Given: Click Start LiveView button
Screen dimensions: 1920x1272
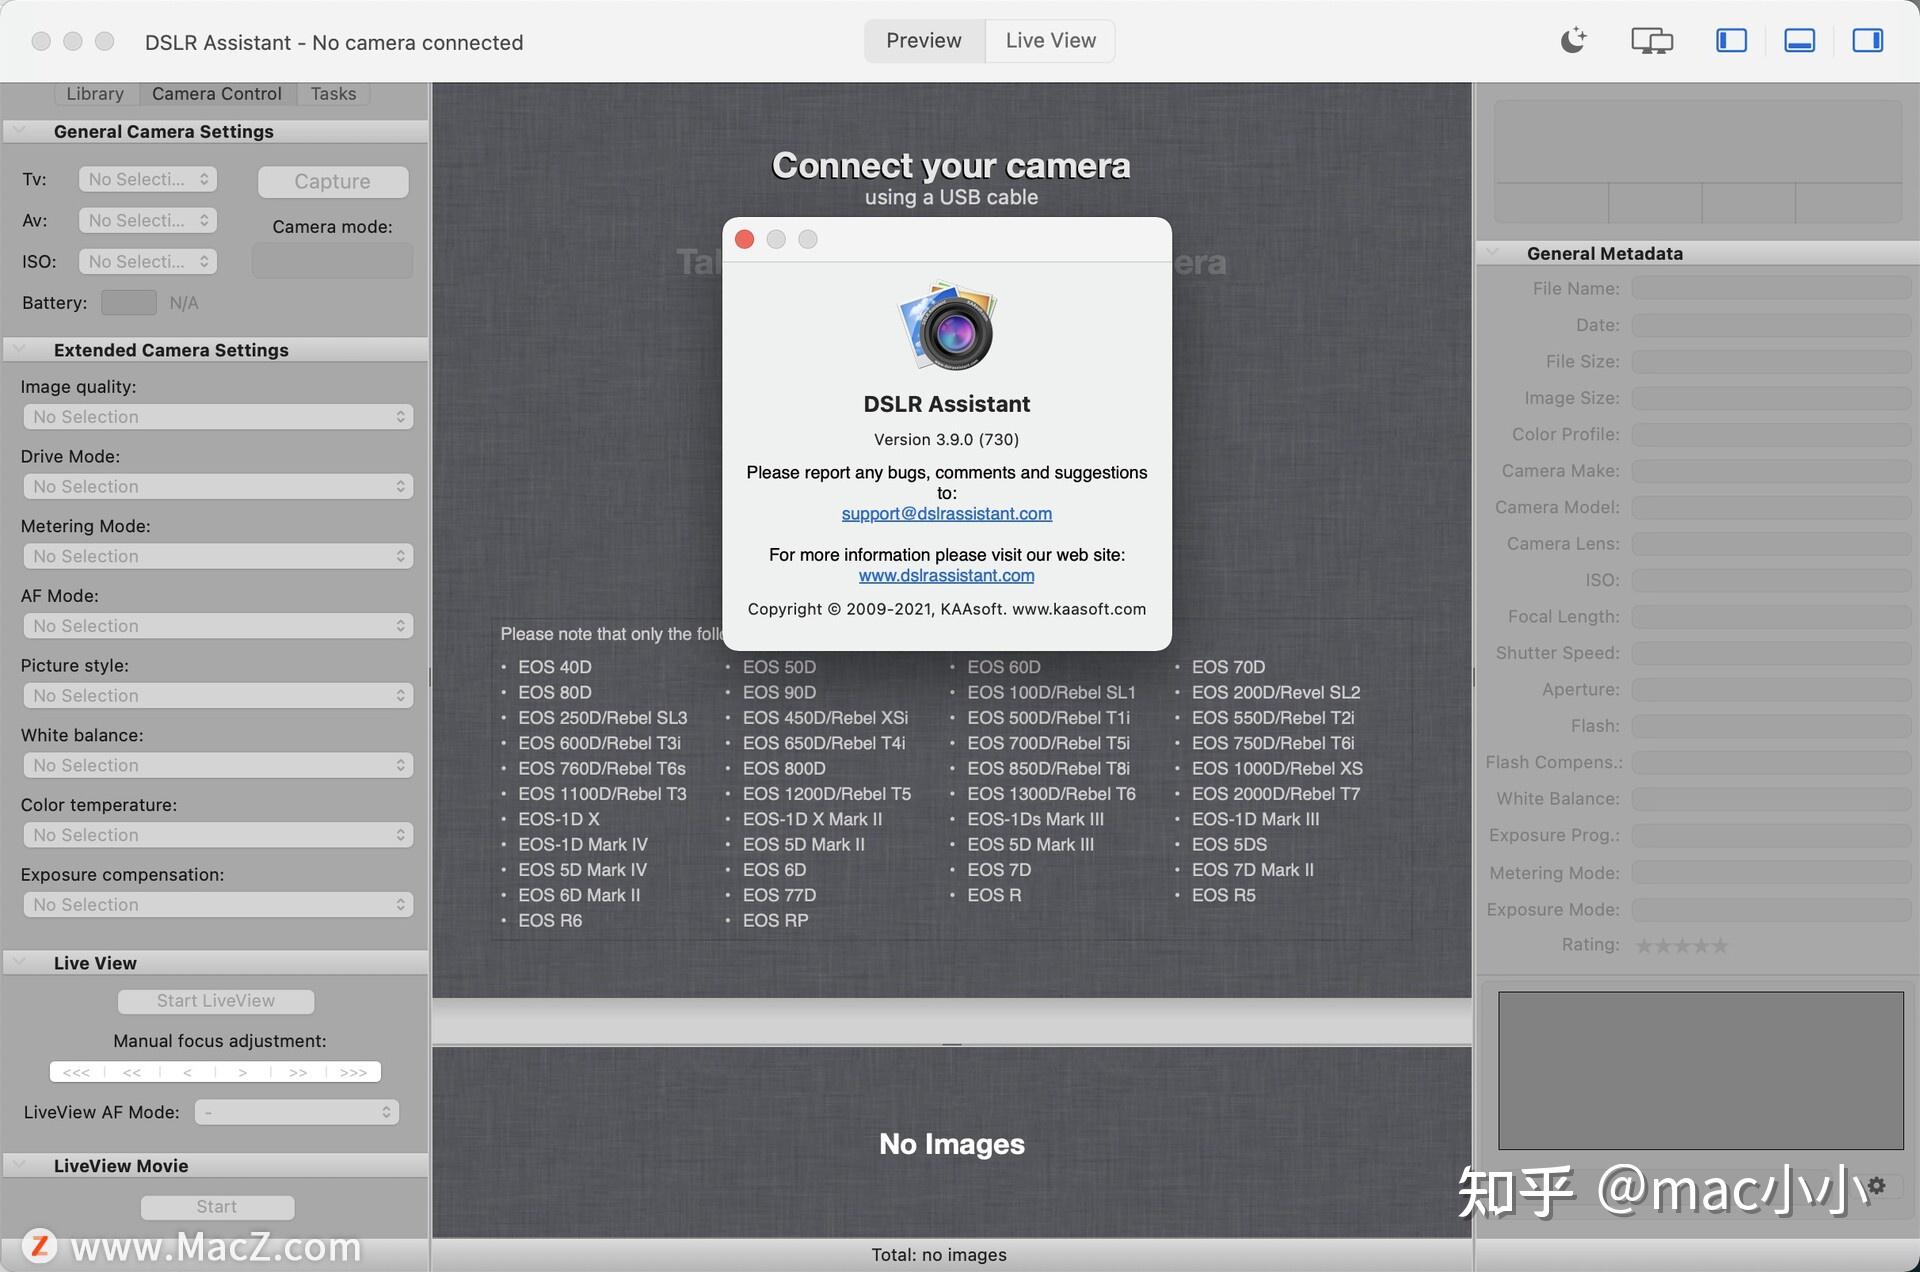Looking at the screenshot, I should coord(216,1001).
